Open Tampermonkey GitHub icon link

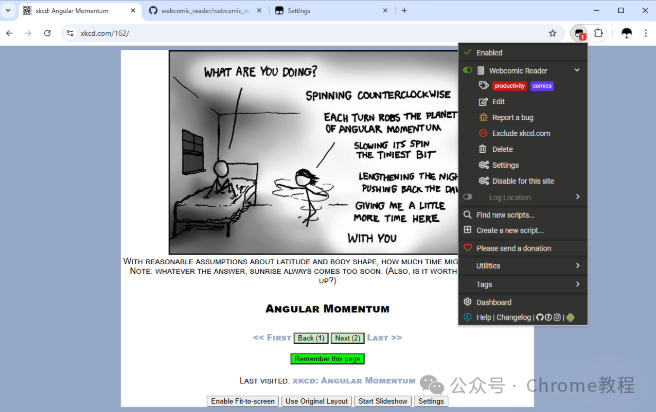coord(540,317)
